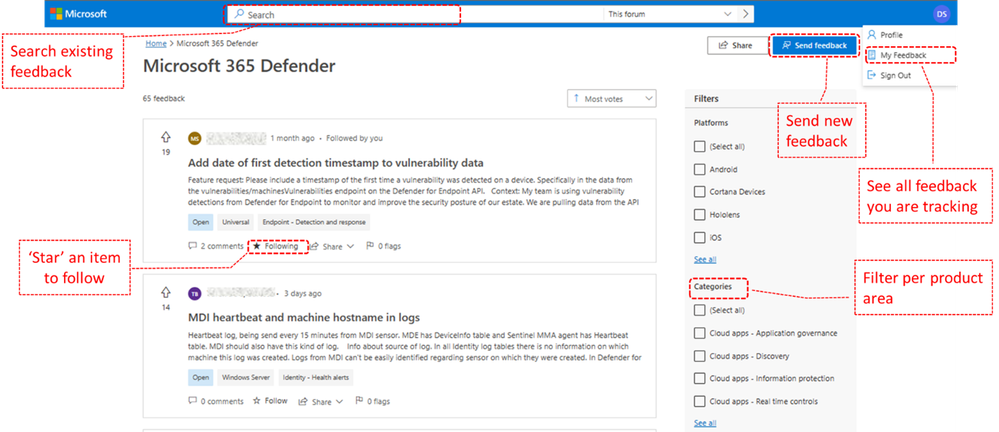Viewport: 999px width, 432px height.
Task: Click the Open status tag on timestamp post
Action: (x=201, y=222)
